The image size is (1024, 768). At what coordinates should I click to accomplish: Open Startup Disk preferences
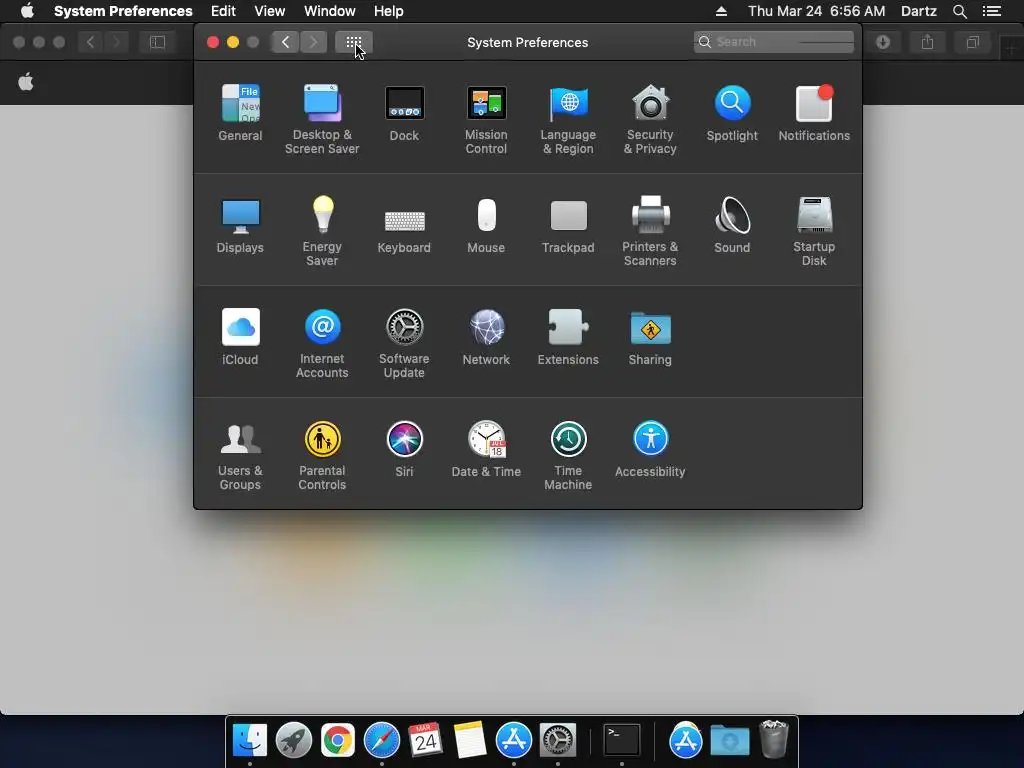pyautogui.click(x=814, y=231)
